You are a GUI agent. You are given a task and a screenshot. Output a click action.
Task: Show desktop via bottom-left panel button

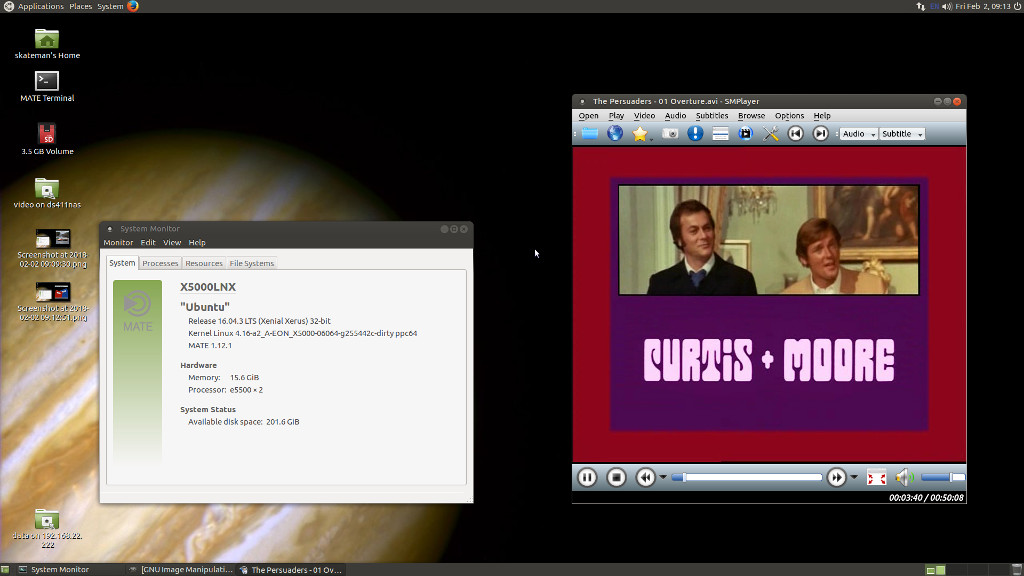5,569
